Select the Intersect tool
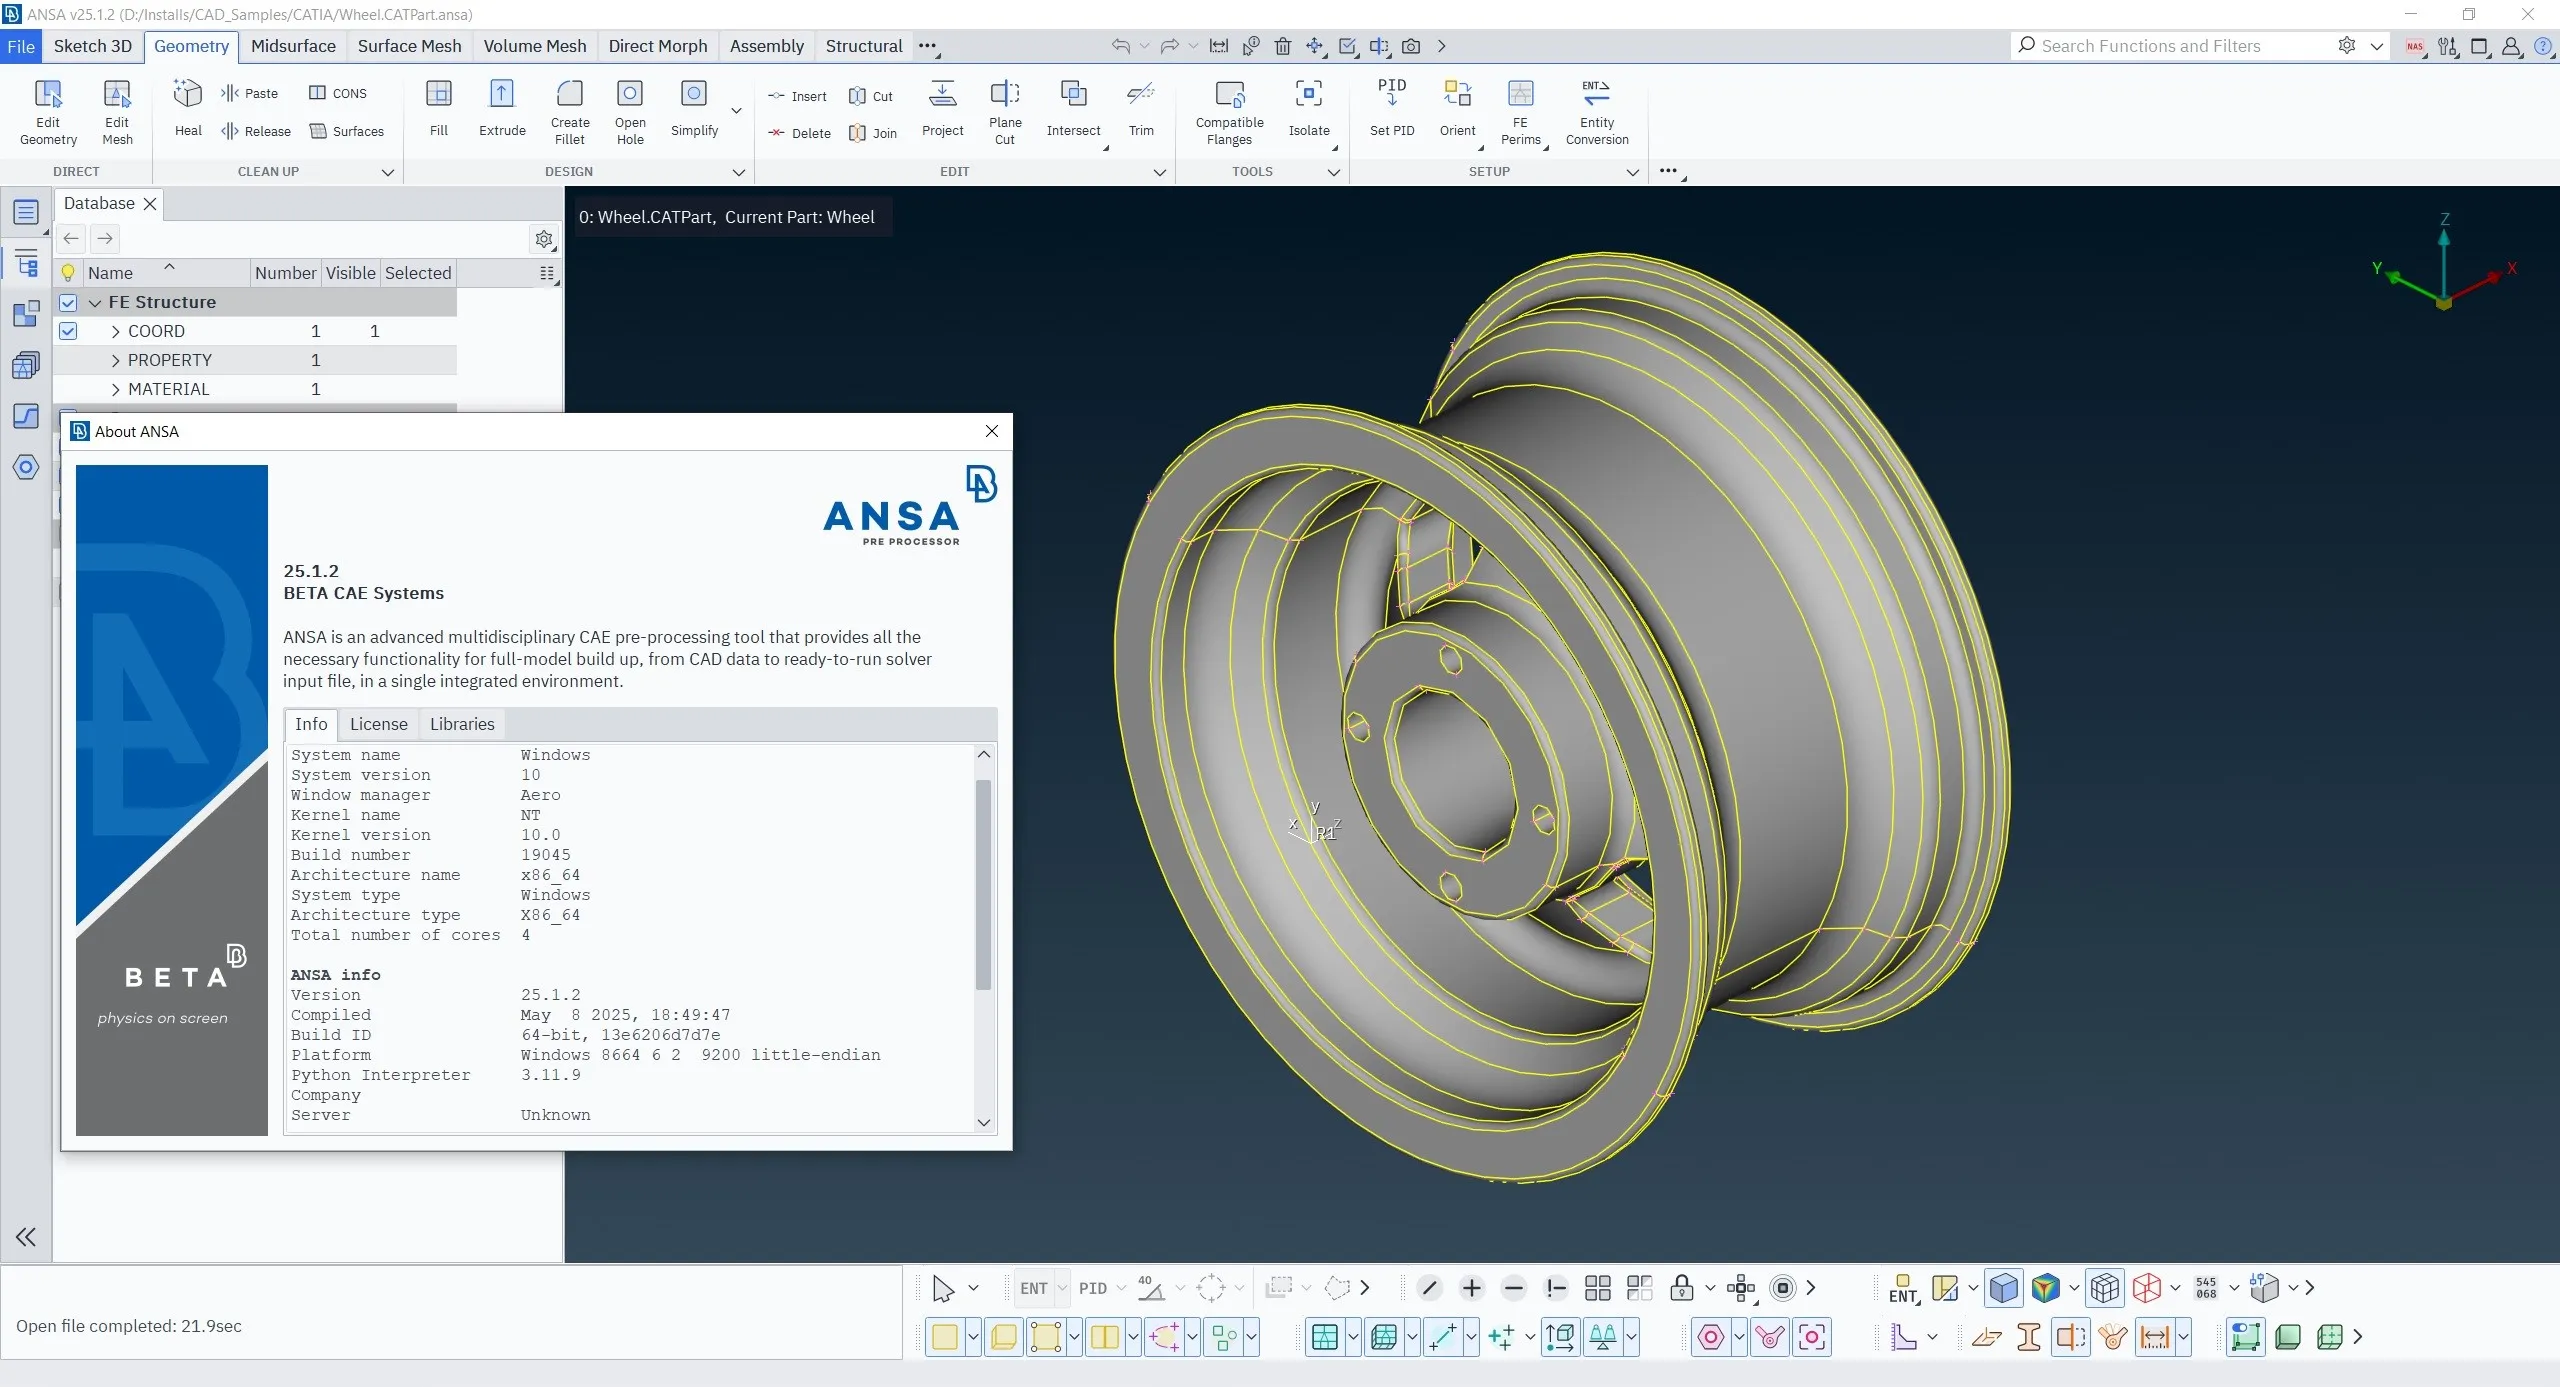The image size is (2560, 1387). tap(1073, 108)
